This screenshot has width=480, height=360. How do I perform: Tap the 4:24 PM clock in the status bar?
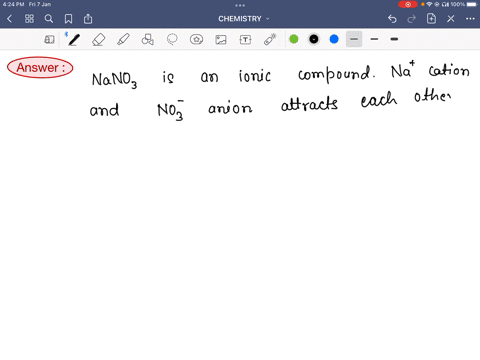13,4
